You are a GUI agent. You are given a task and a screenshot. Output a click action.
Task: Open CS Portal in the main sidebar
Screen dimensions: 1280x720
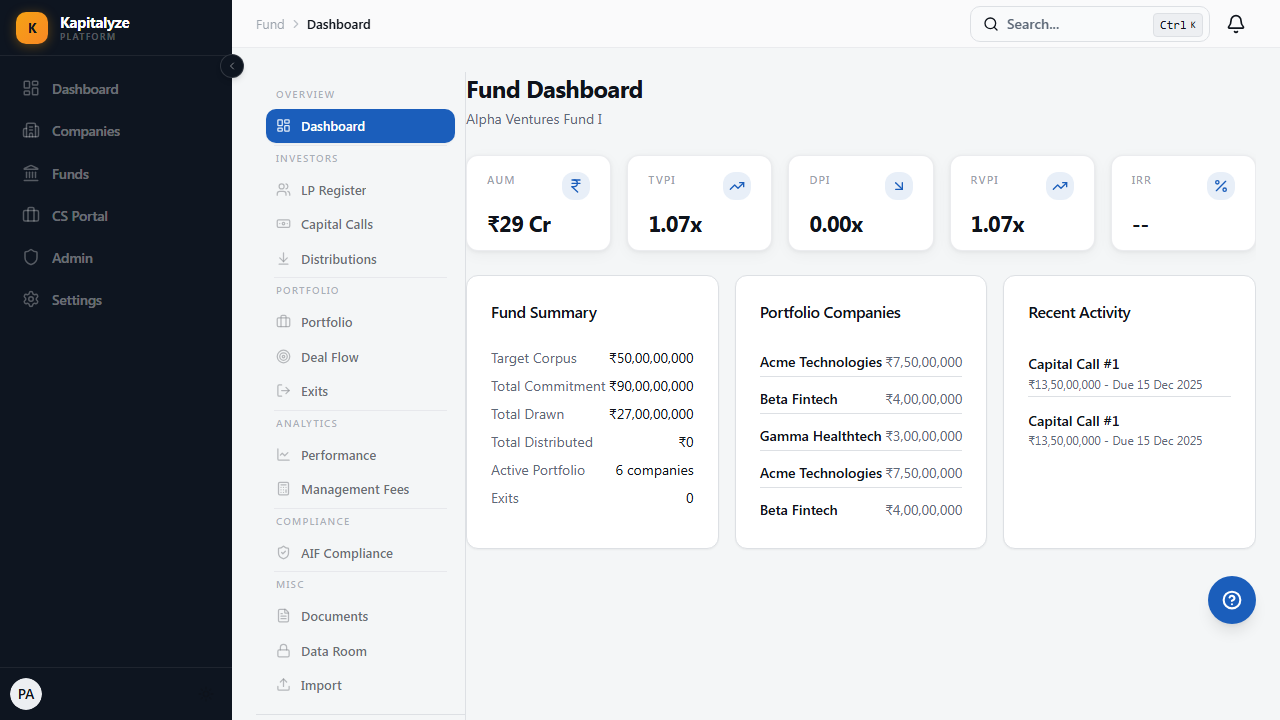pyautogui.click(x=116, y=216)
